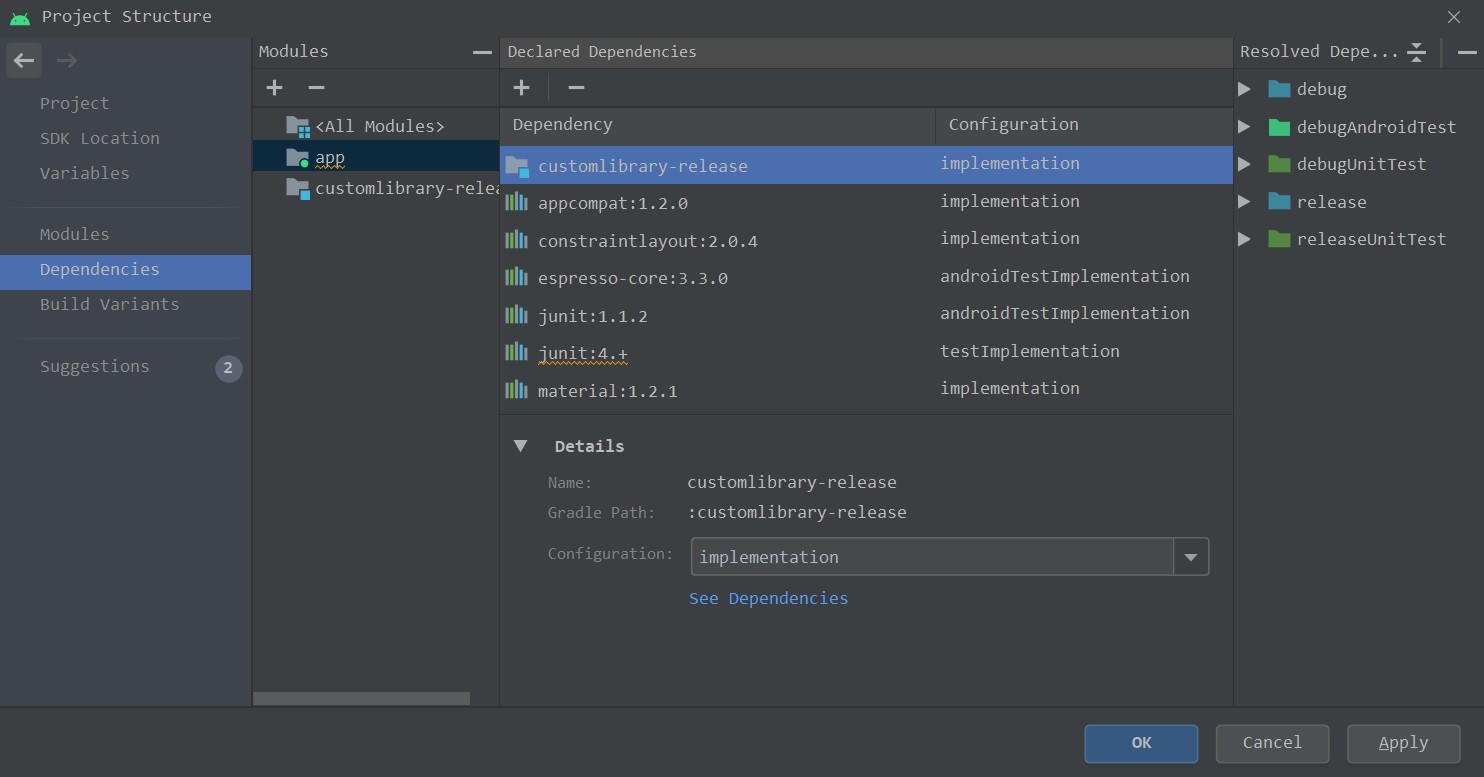The height and width of the screenshot is (777, 1484).
Task: Click the See Dependencies link
Action: (768, 598)
